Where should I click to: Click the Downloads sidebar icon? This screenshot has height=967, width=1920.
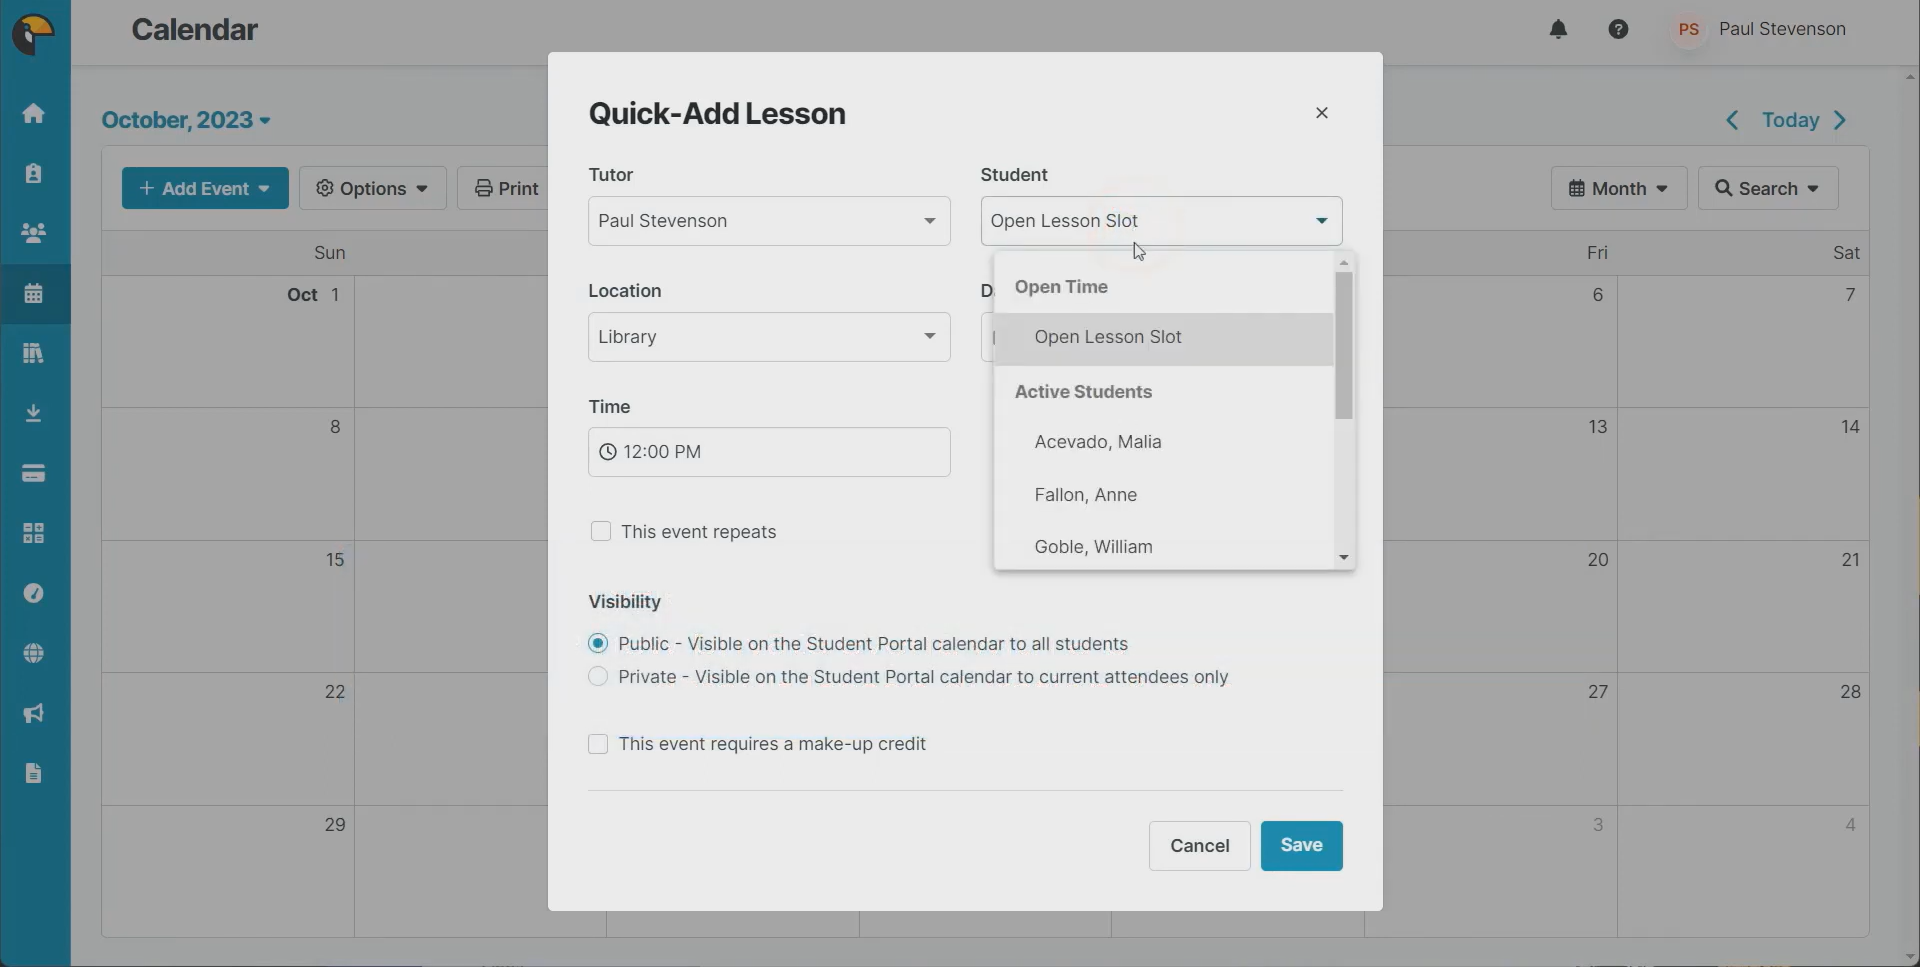coord(34,413)
